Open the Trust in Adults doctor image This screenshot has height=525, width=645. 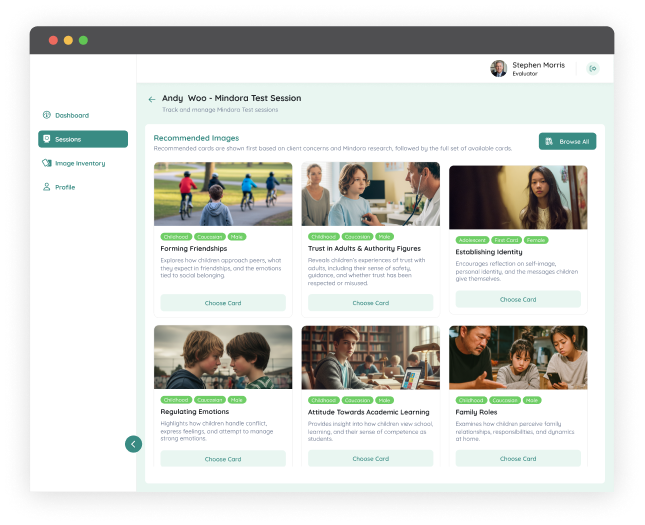[370, 194]
